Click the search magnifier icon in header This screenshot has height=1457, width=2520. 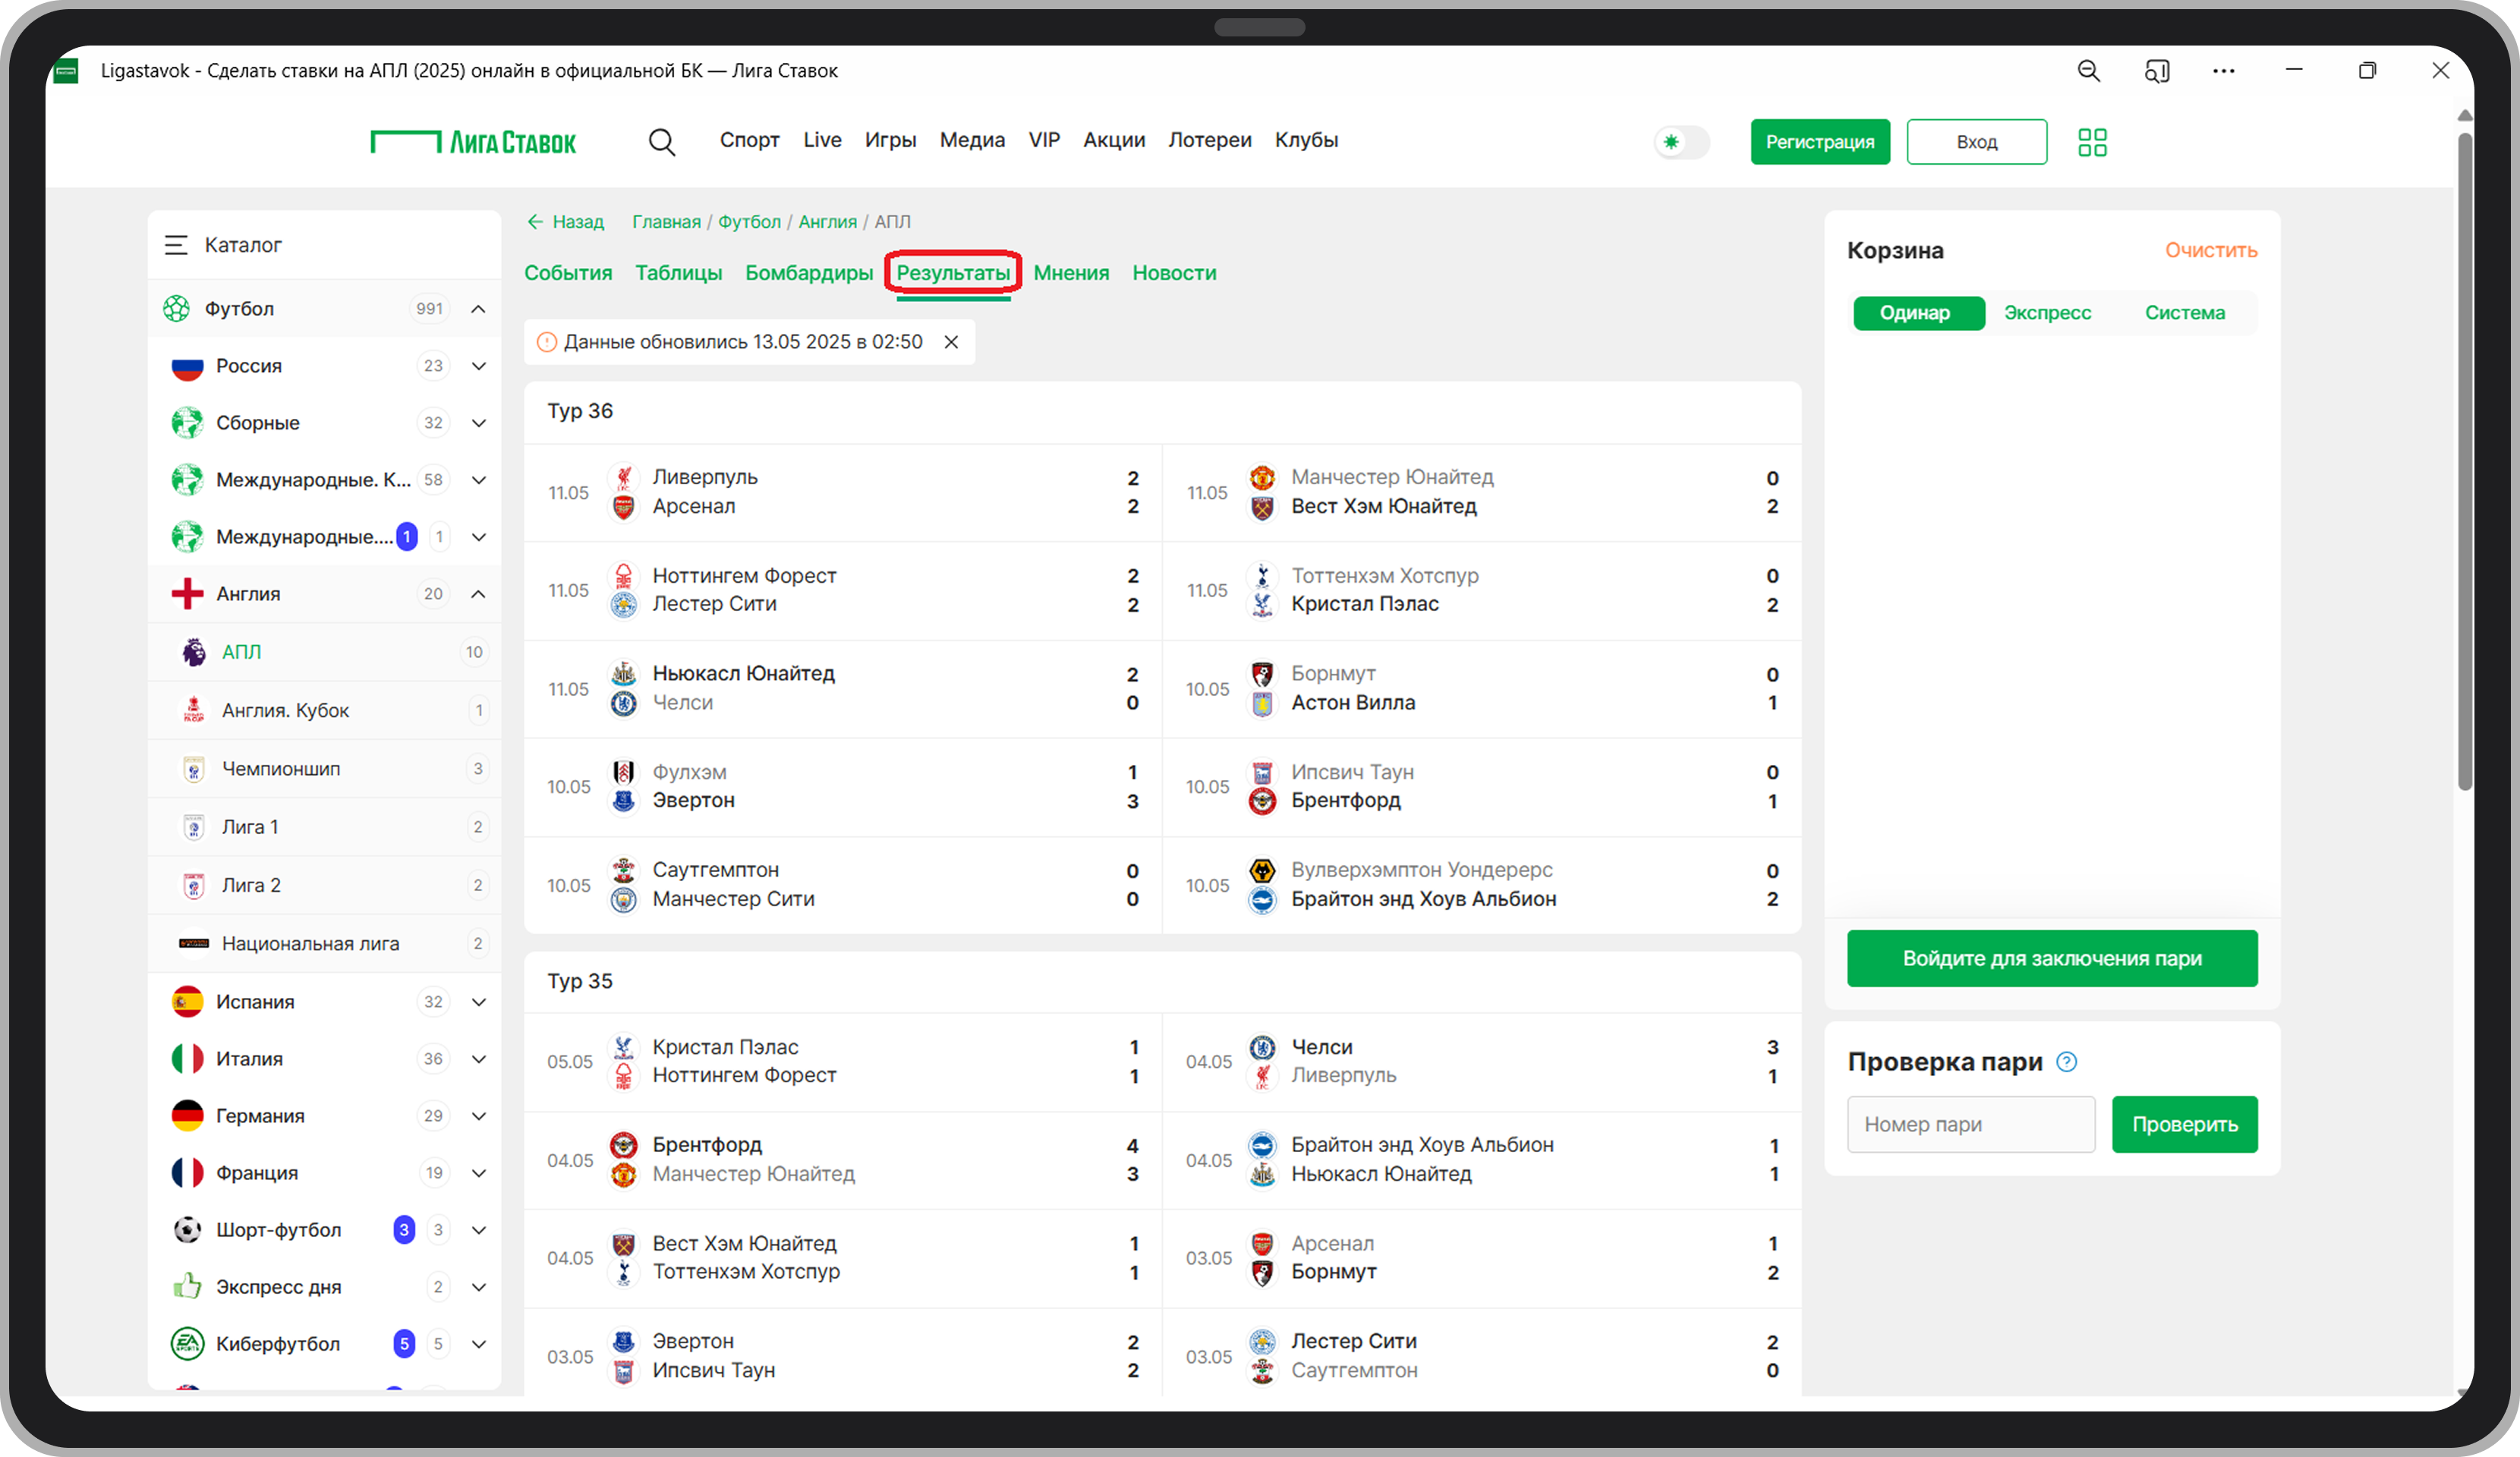[x=661, y=142]
